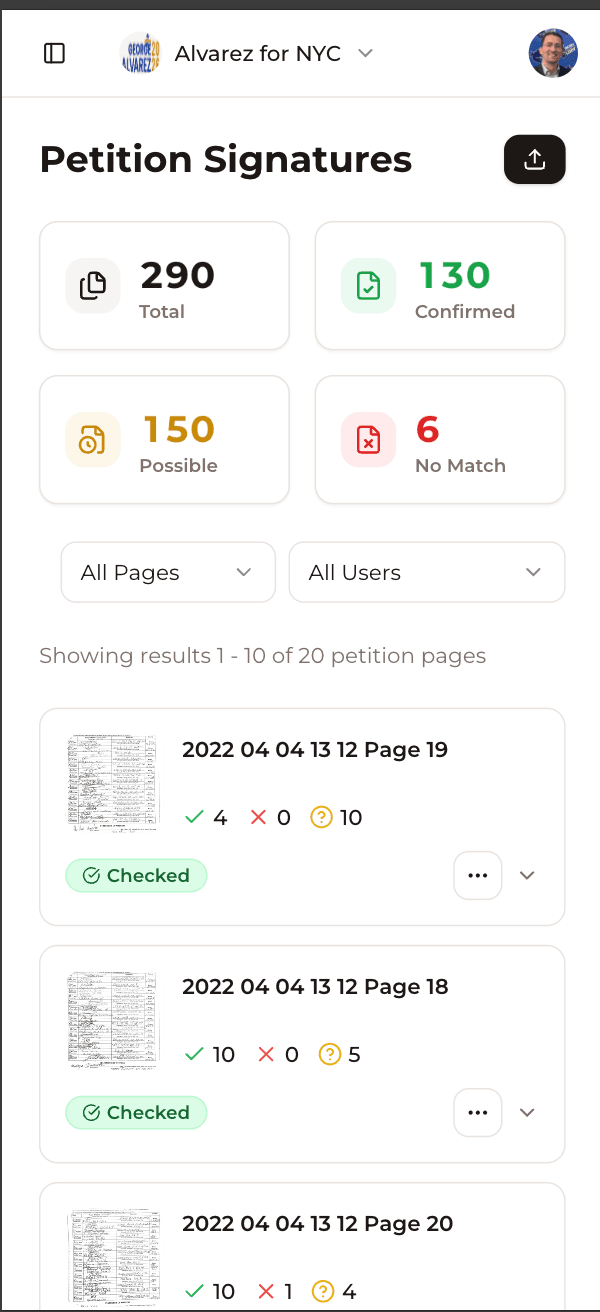Open the ellipsis options menu for Page 19
This screenshot has height=1312, width=600.
click(x=478, y=875)
